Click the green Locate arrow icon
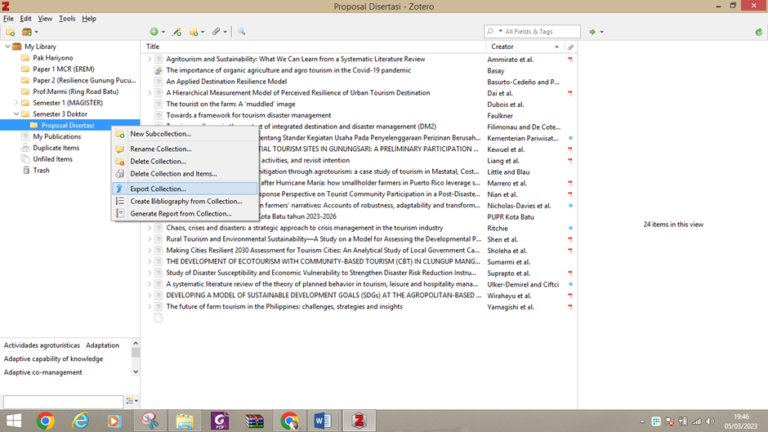Screen dimensions: 768x432 (x=593, y=32)
